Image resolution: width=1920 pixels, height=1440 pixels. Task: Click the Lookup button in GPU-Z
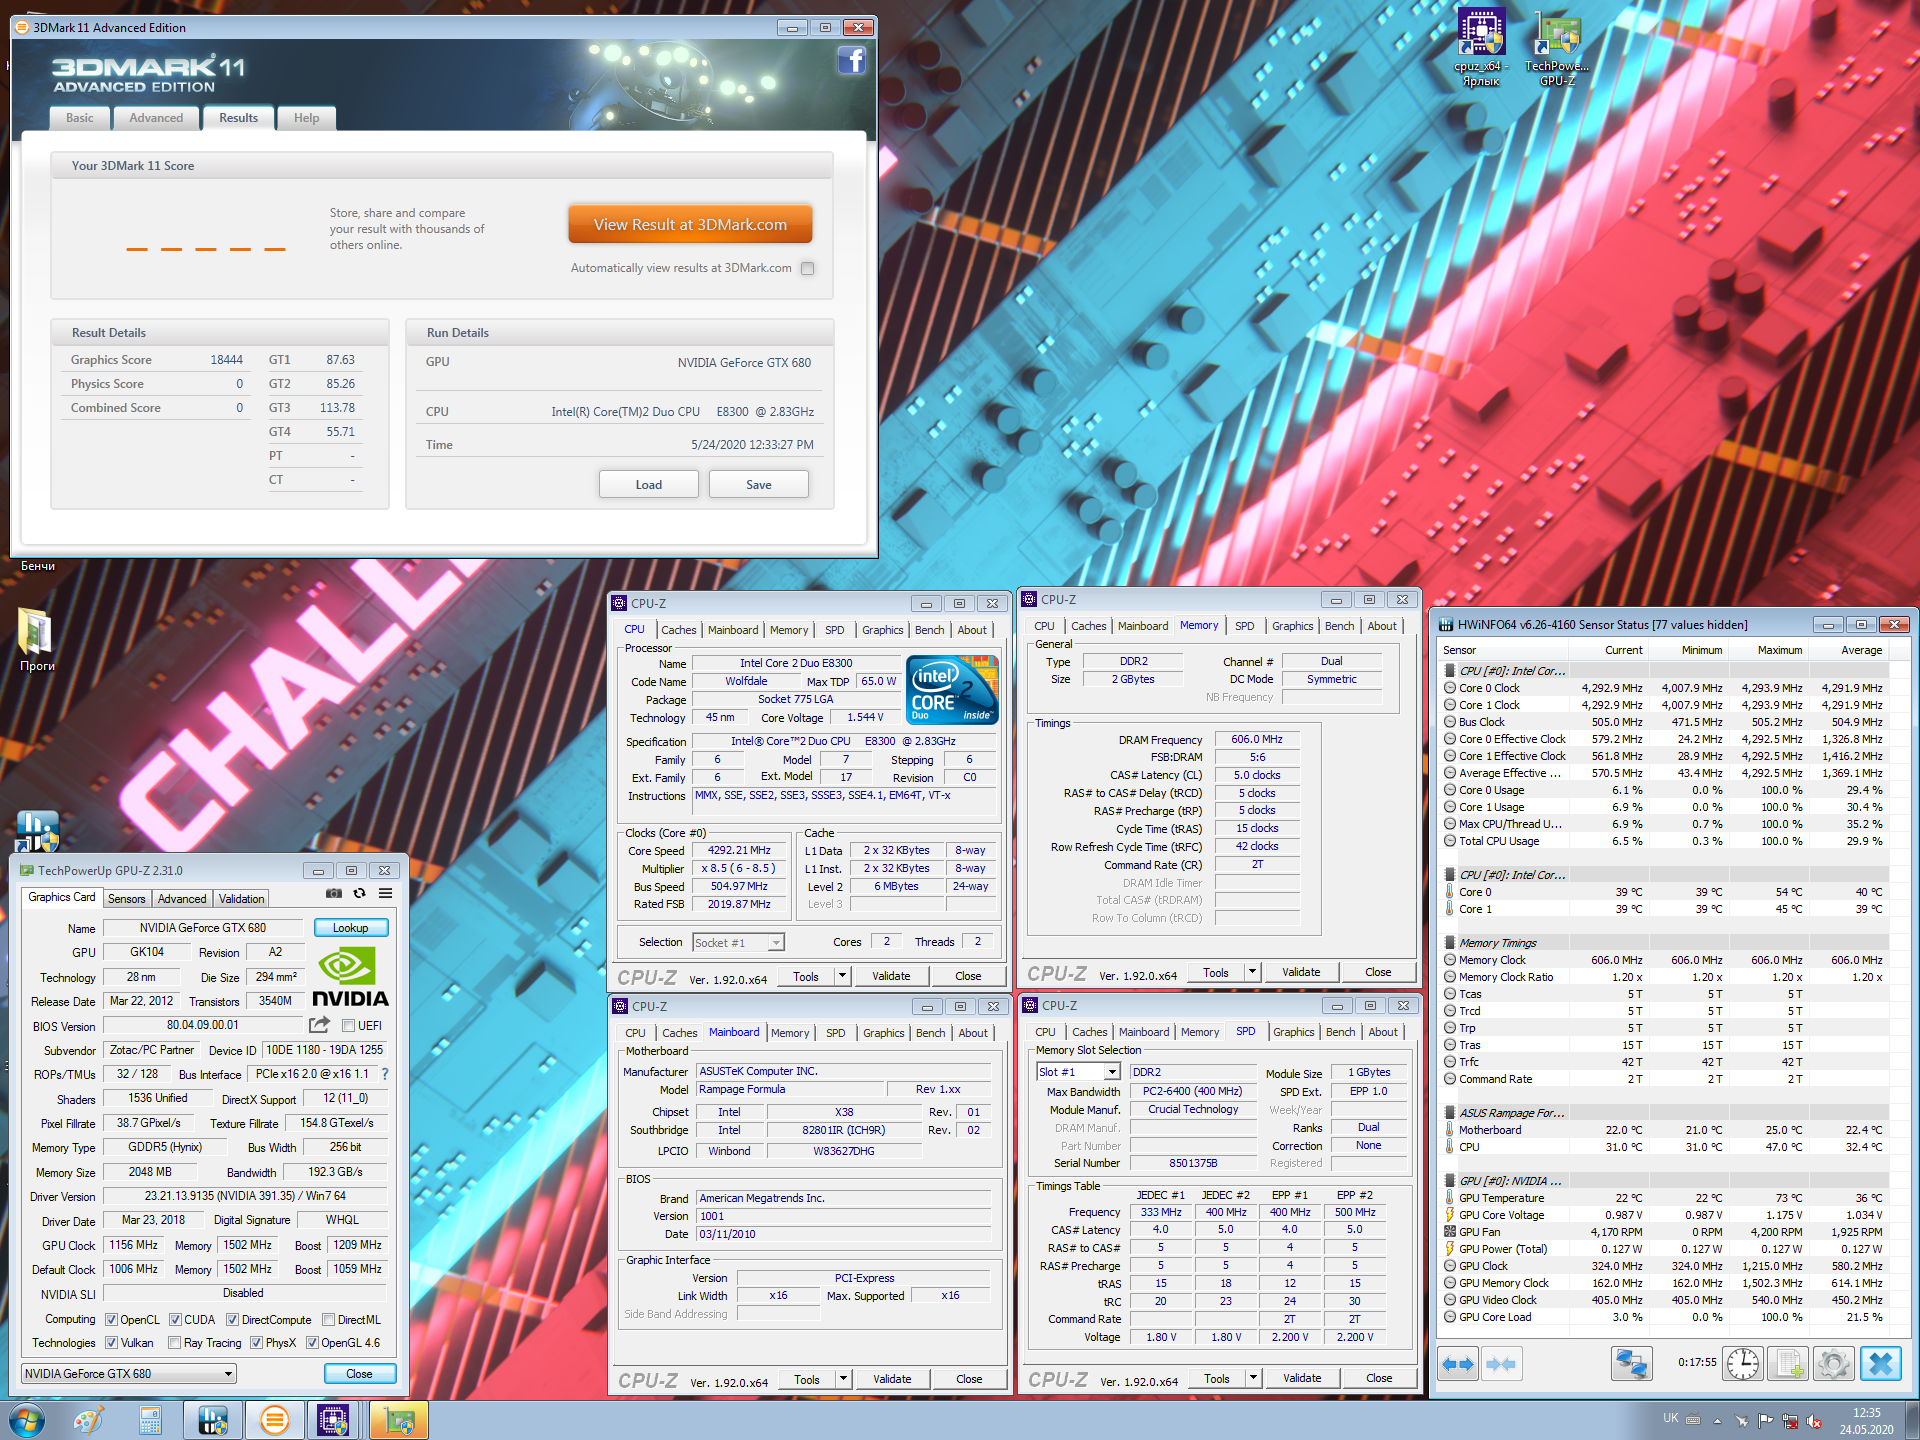[351, 928]
